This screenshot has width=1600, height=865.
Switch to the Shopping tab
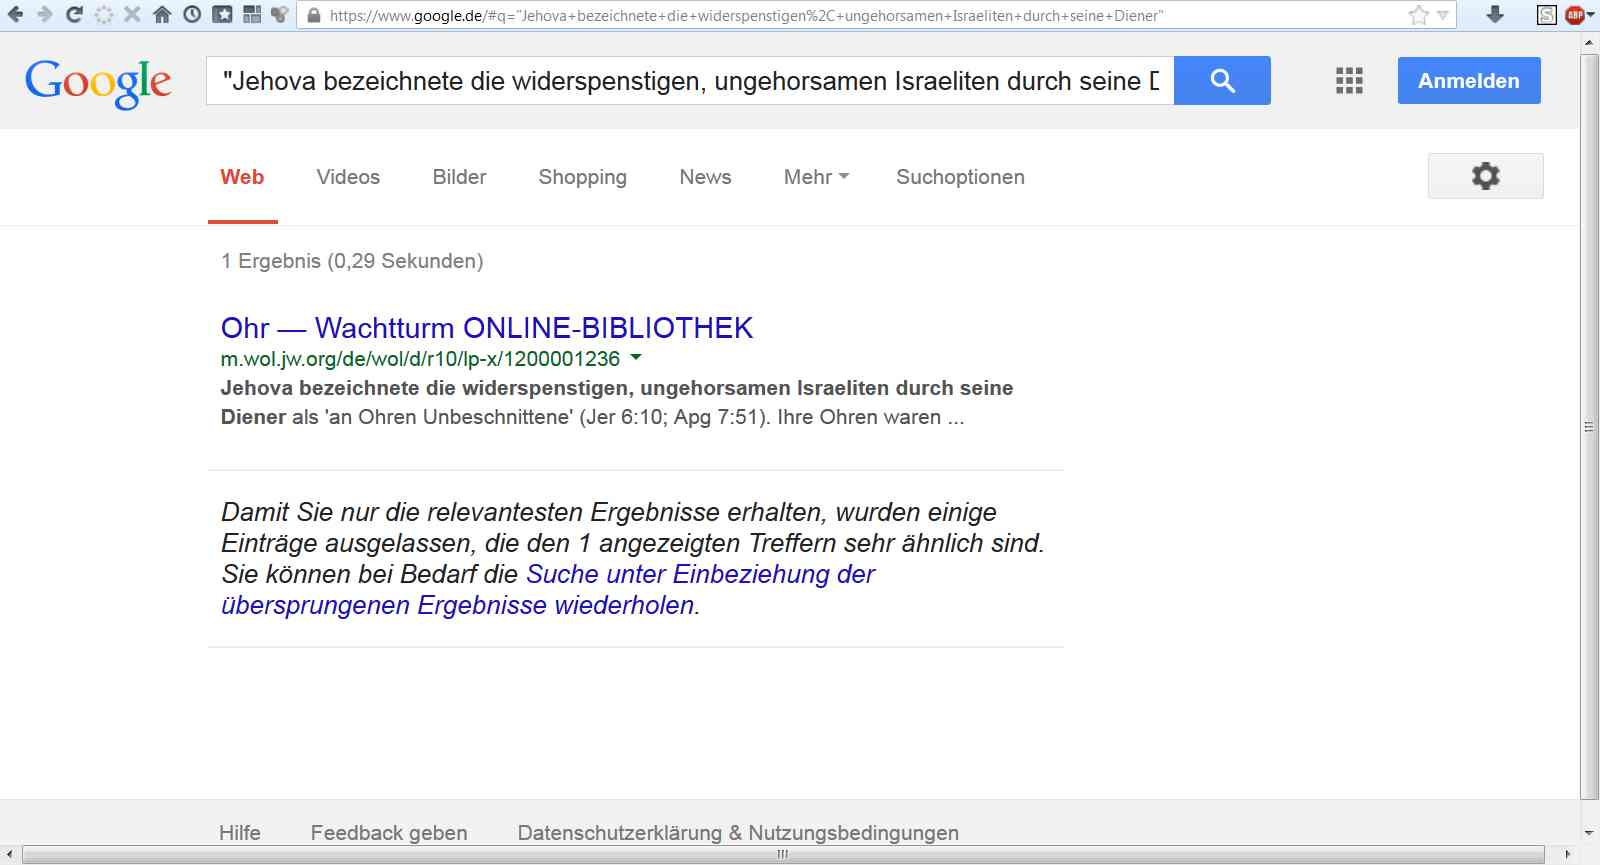click(582, 177)
